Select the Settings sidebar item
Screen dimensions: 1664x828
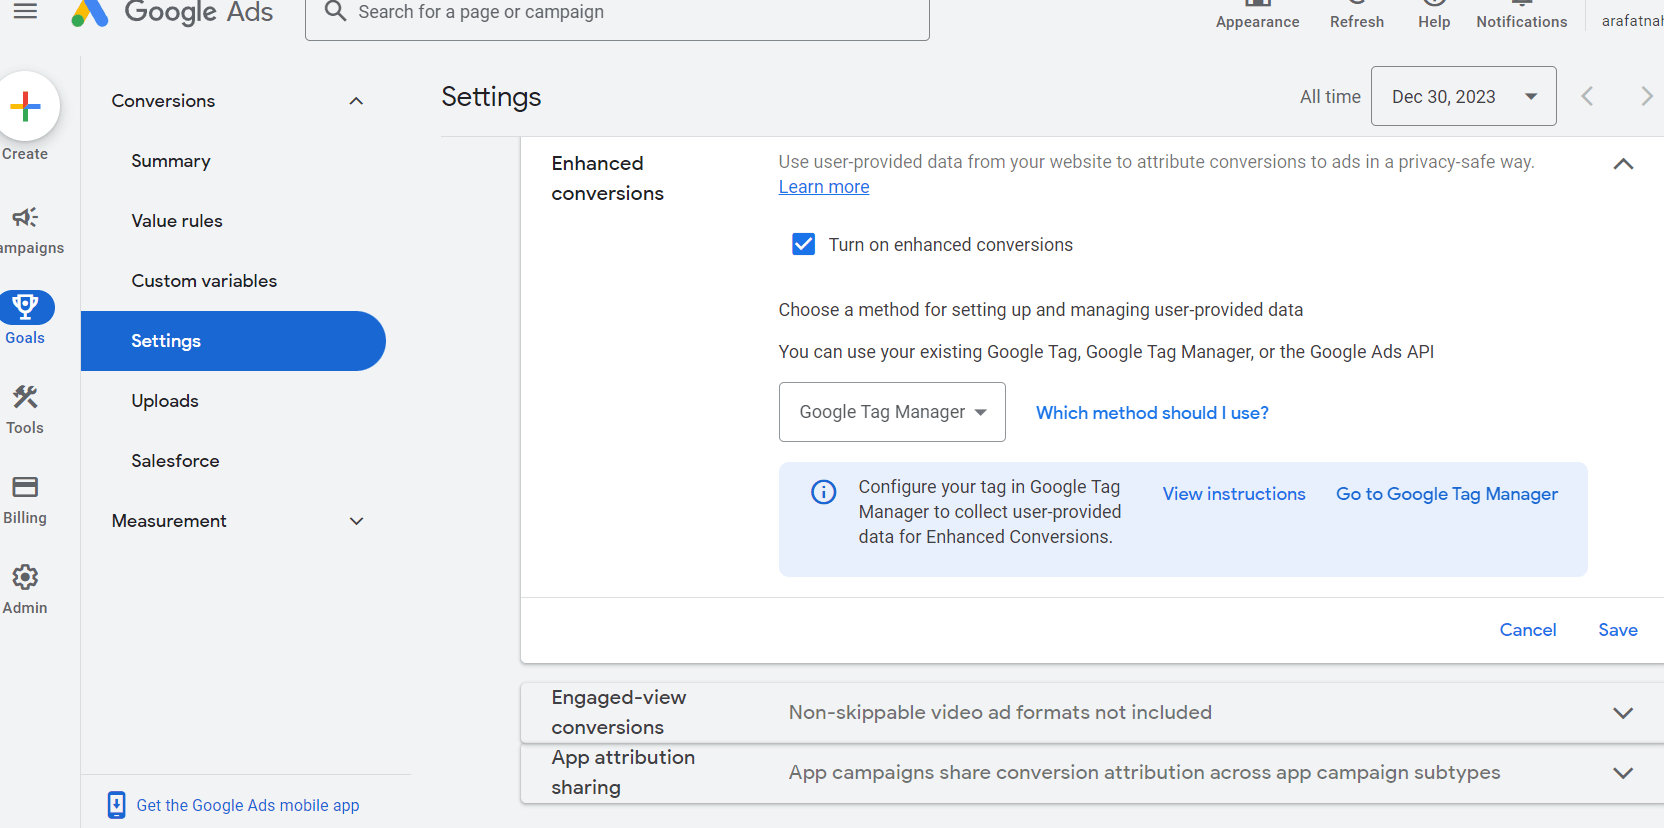tap(233, 341)
